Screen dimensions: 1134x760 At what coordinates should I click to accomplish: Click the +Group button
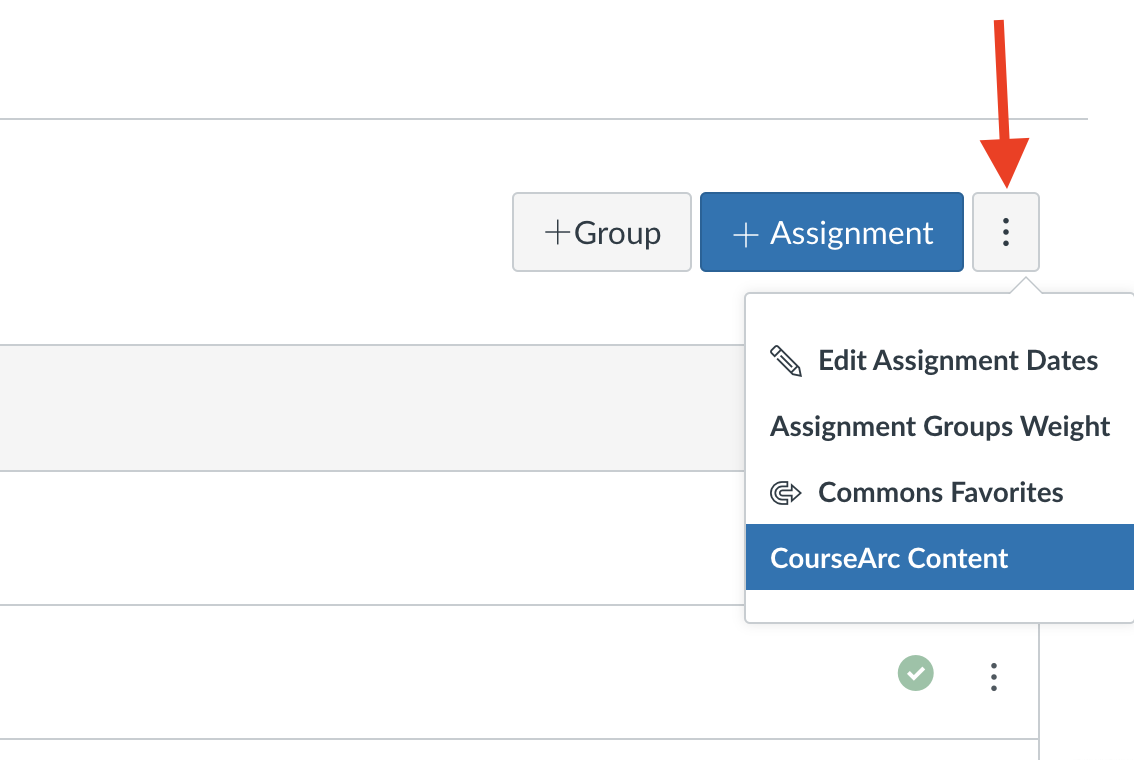coord(602,232)
